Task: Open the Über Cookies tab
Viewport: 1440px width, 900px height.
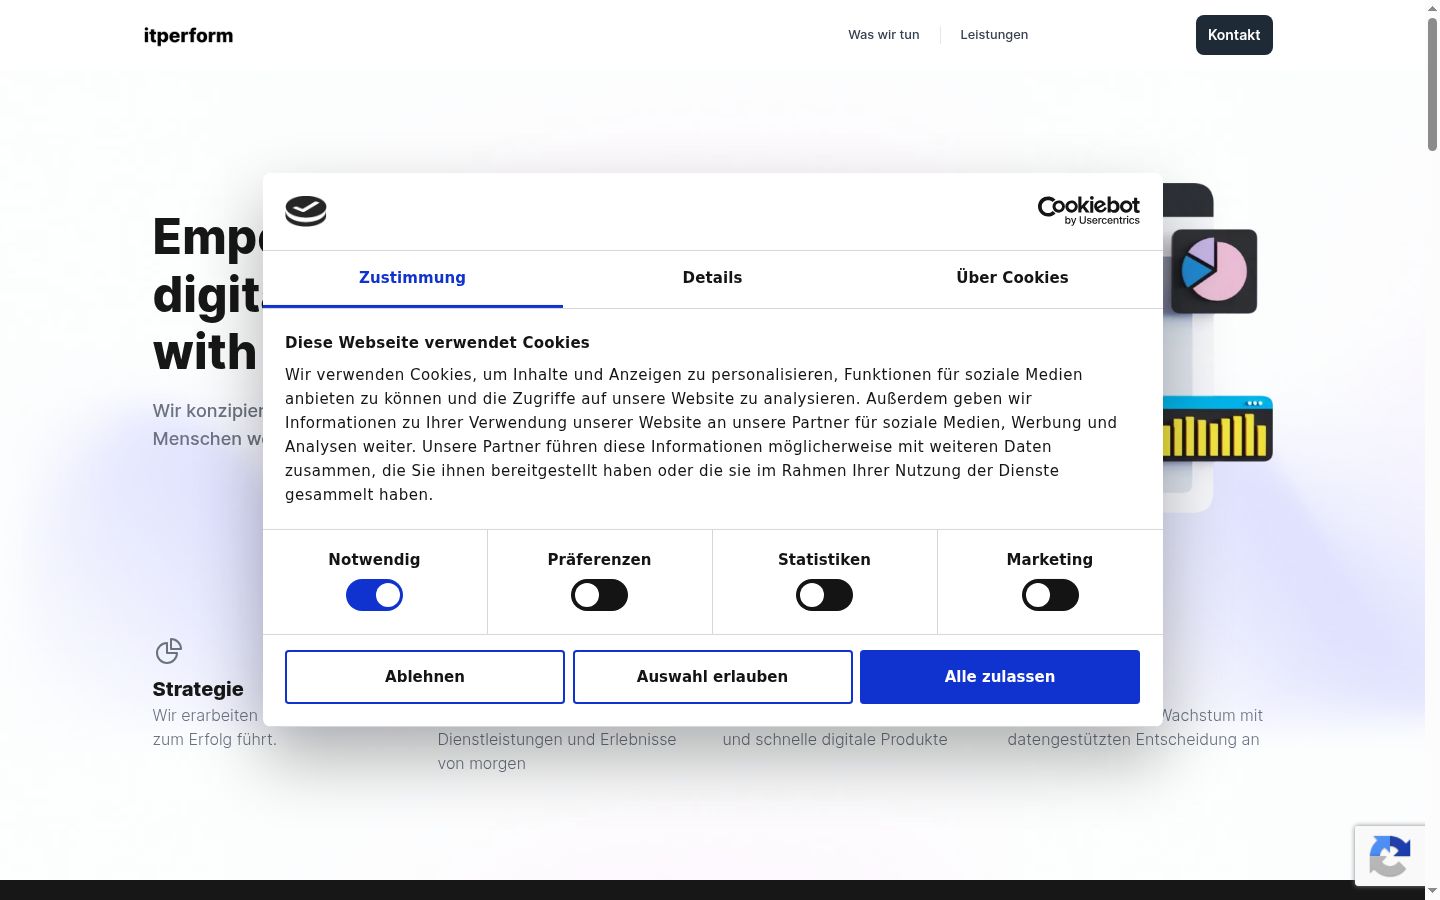Action: click(x=1012, y=278)
